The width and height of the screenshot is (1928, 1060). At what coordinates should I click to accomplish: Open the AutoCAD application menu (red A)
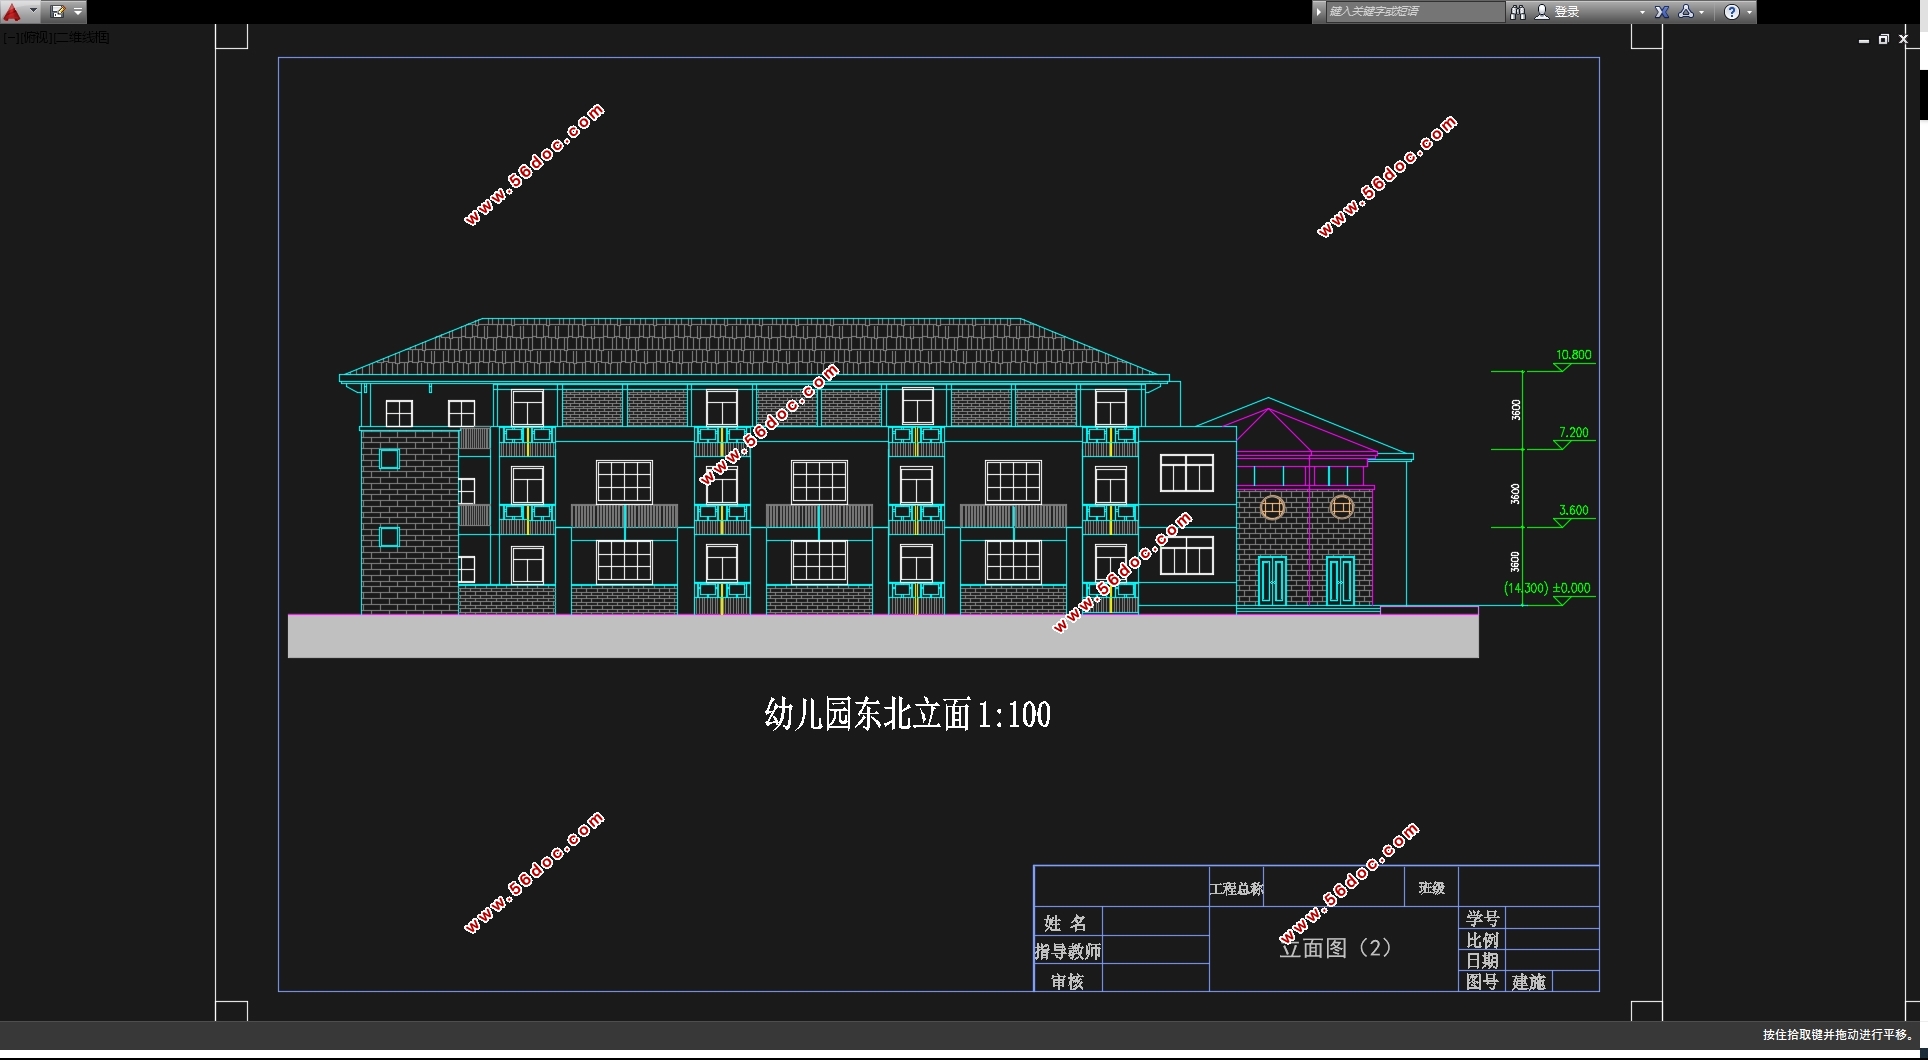(12, 12)
